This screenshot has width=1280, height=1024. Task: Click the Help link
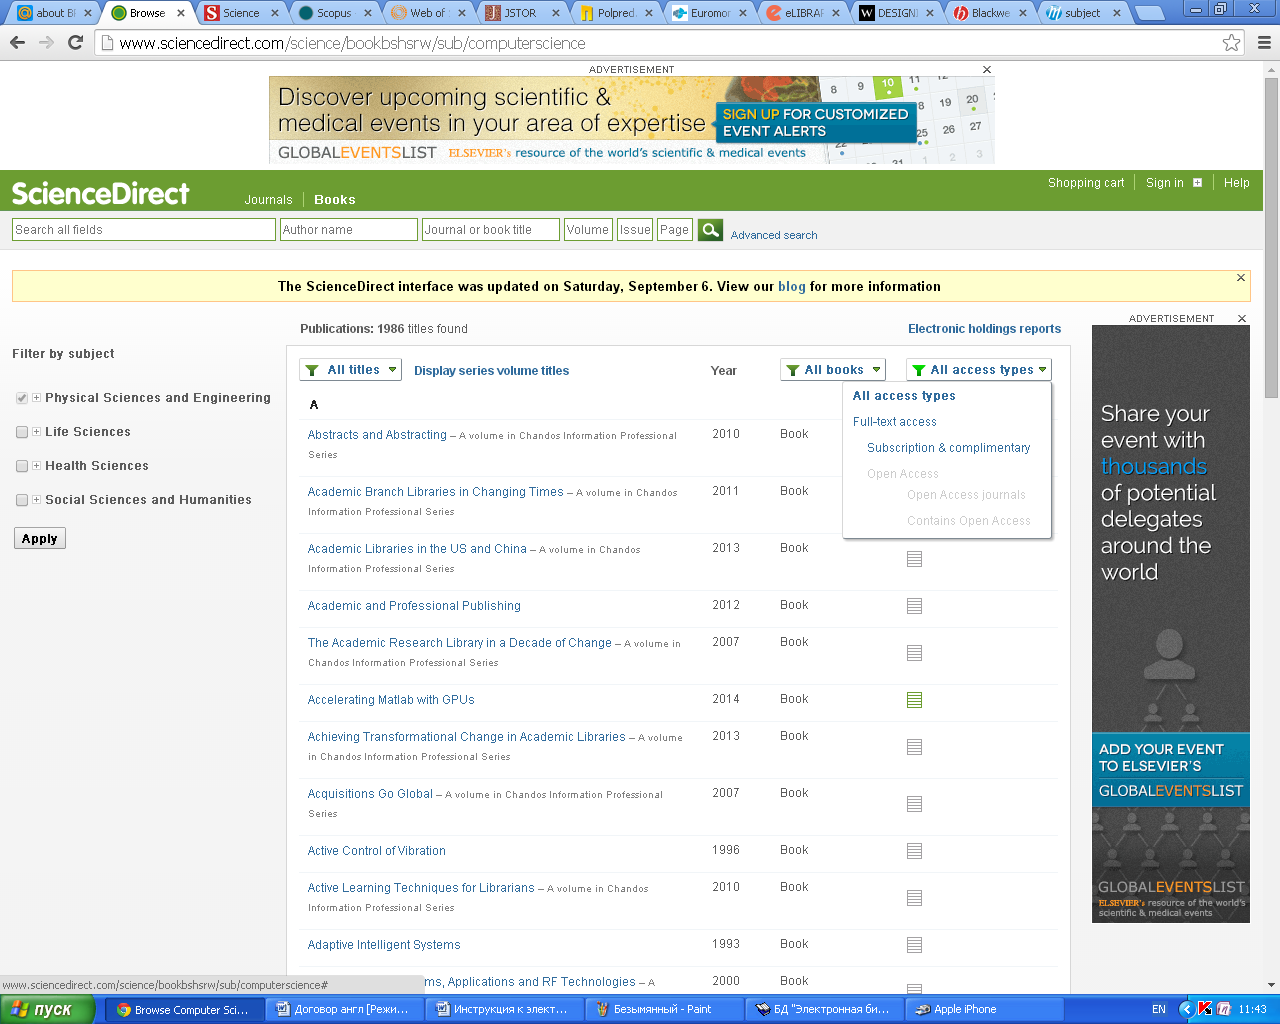click(x=1237, y=183)
